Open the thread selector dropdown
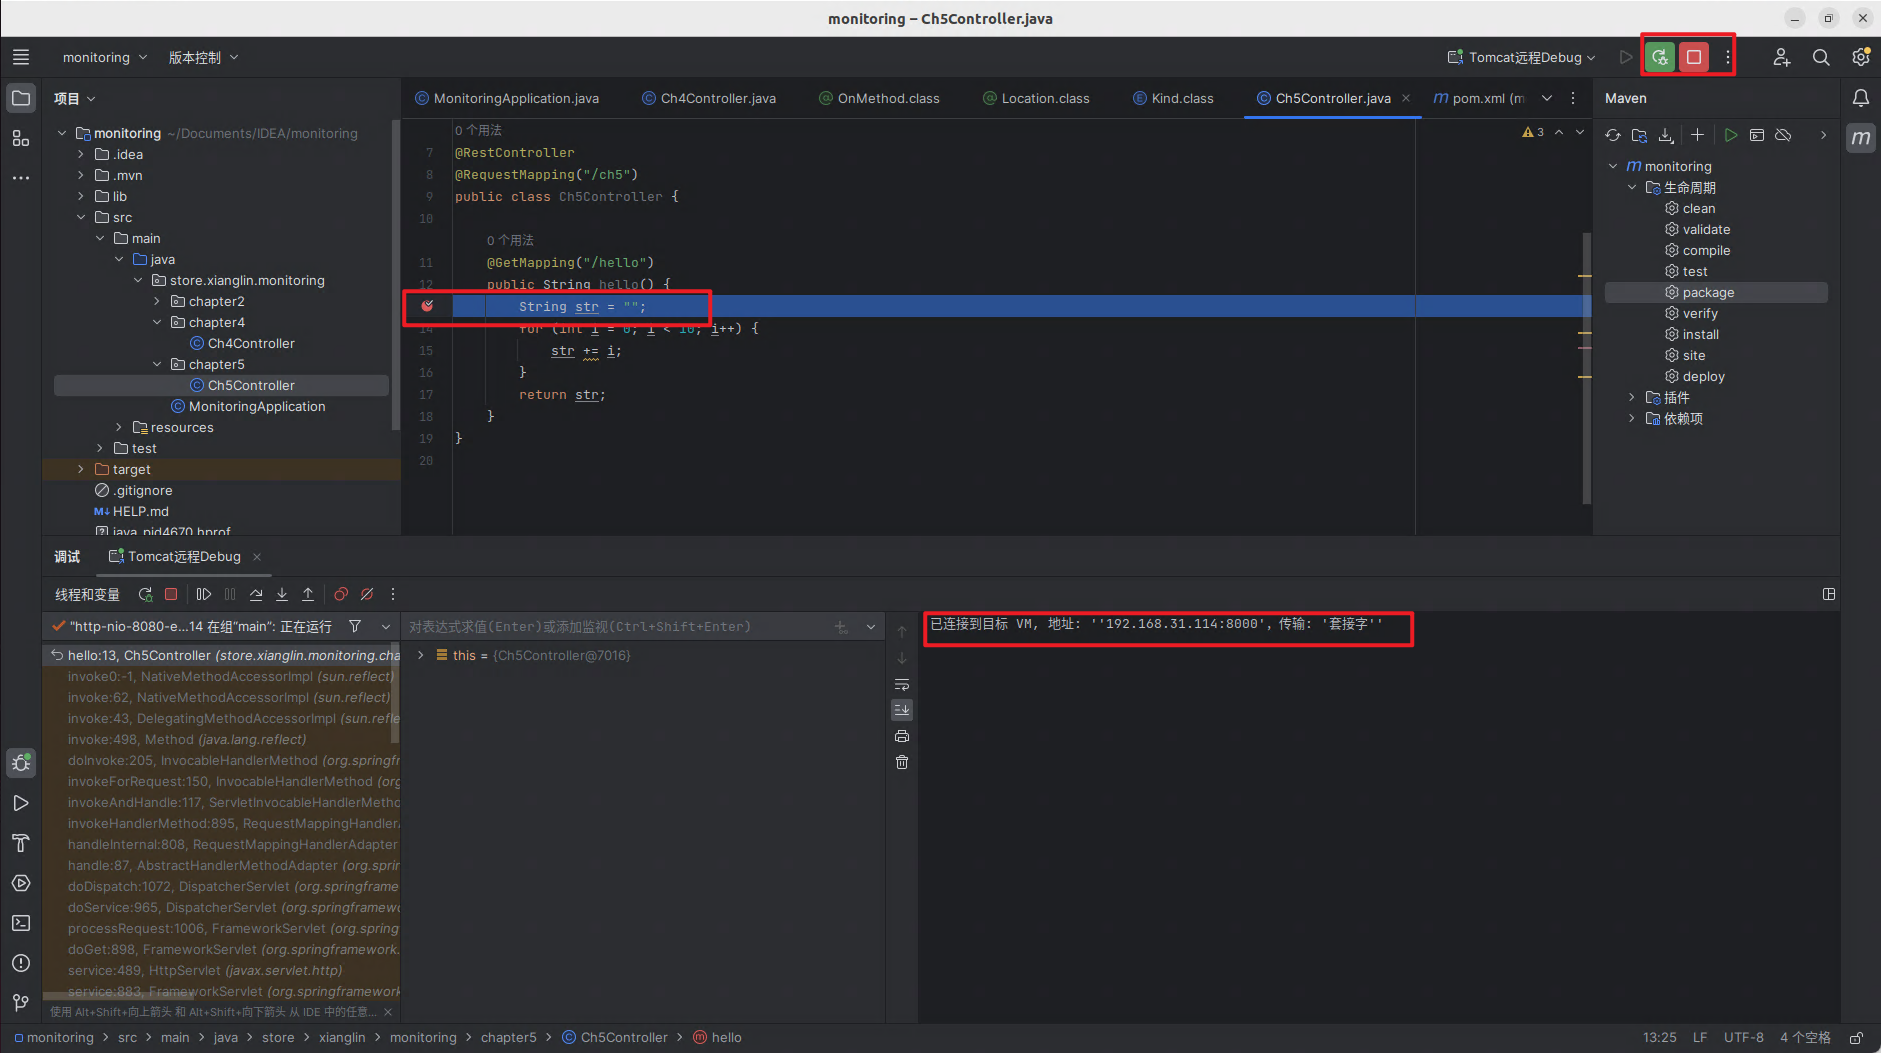Image resolution: width=1881 pixels, height=1053 pixels. 386,626
